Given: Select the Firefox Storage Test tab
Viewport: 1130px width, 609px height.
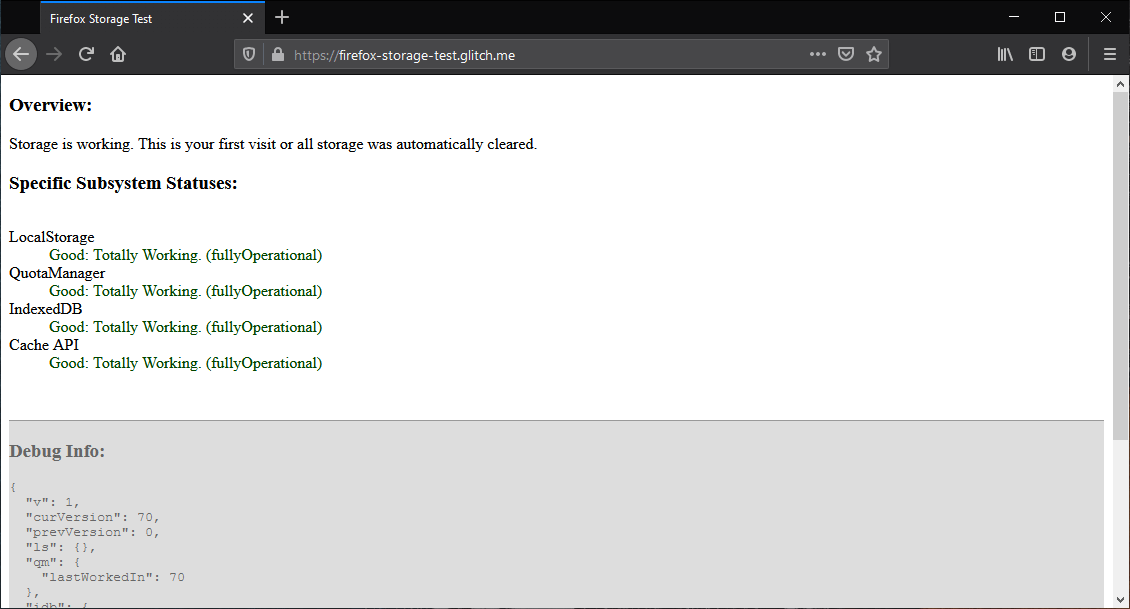Looking at the screenshot, I should tap(130, 18).
